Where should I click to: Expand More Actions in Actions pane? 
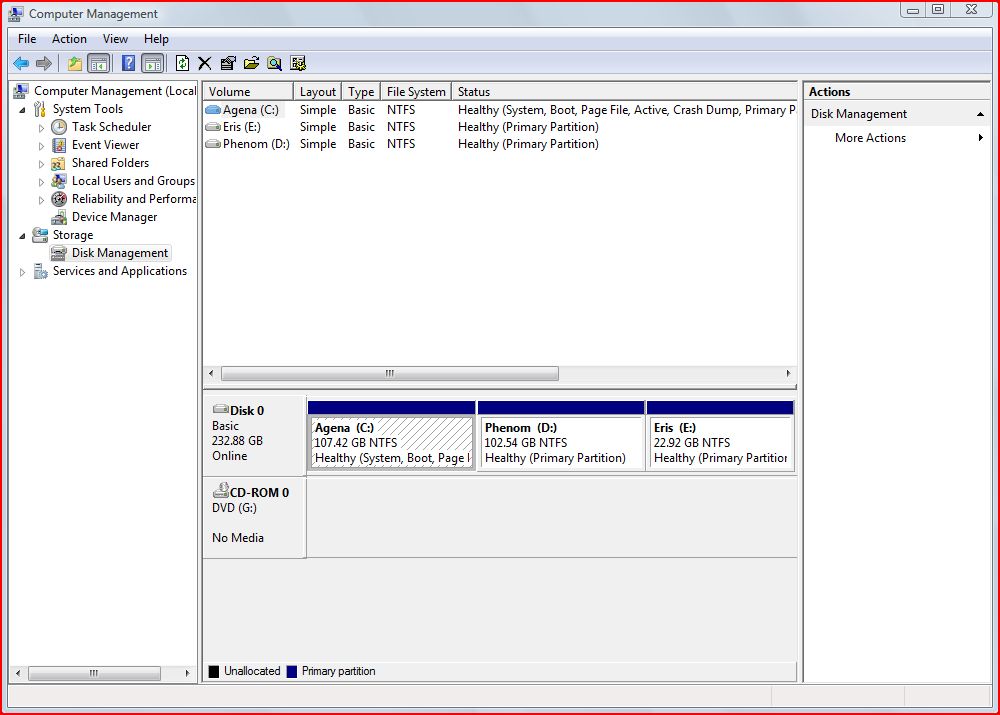(870, 138)
